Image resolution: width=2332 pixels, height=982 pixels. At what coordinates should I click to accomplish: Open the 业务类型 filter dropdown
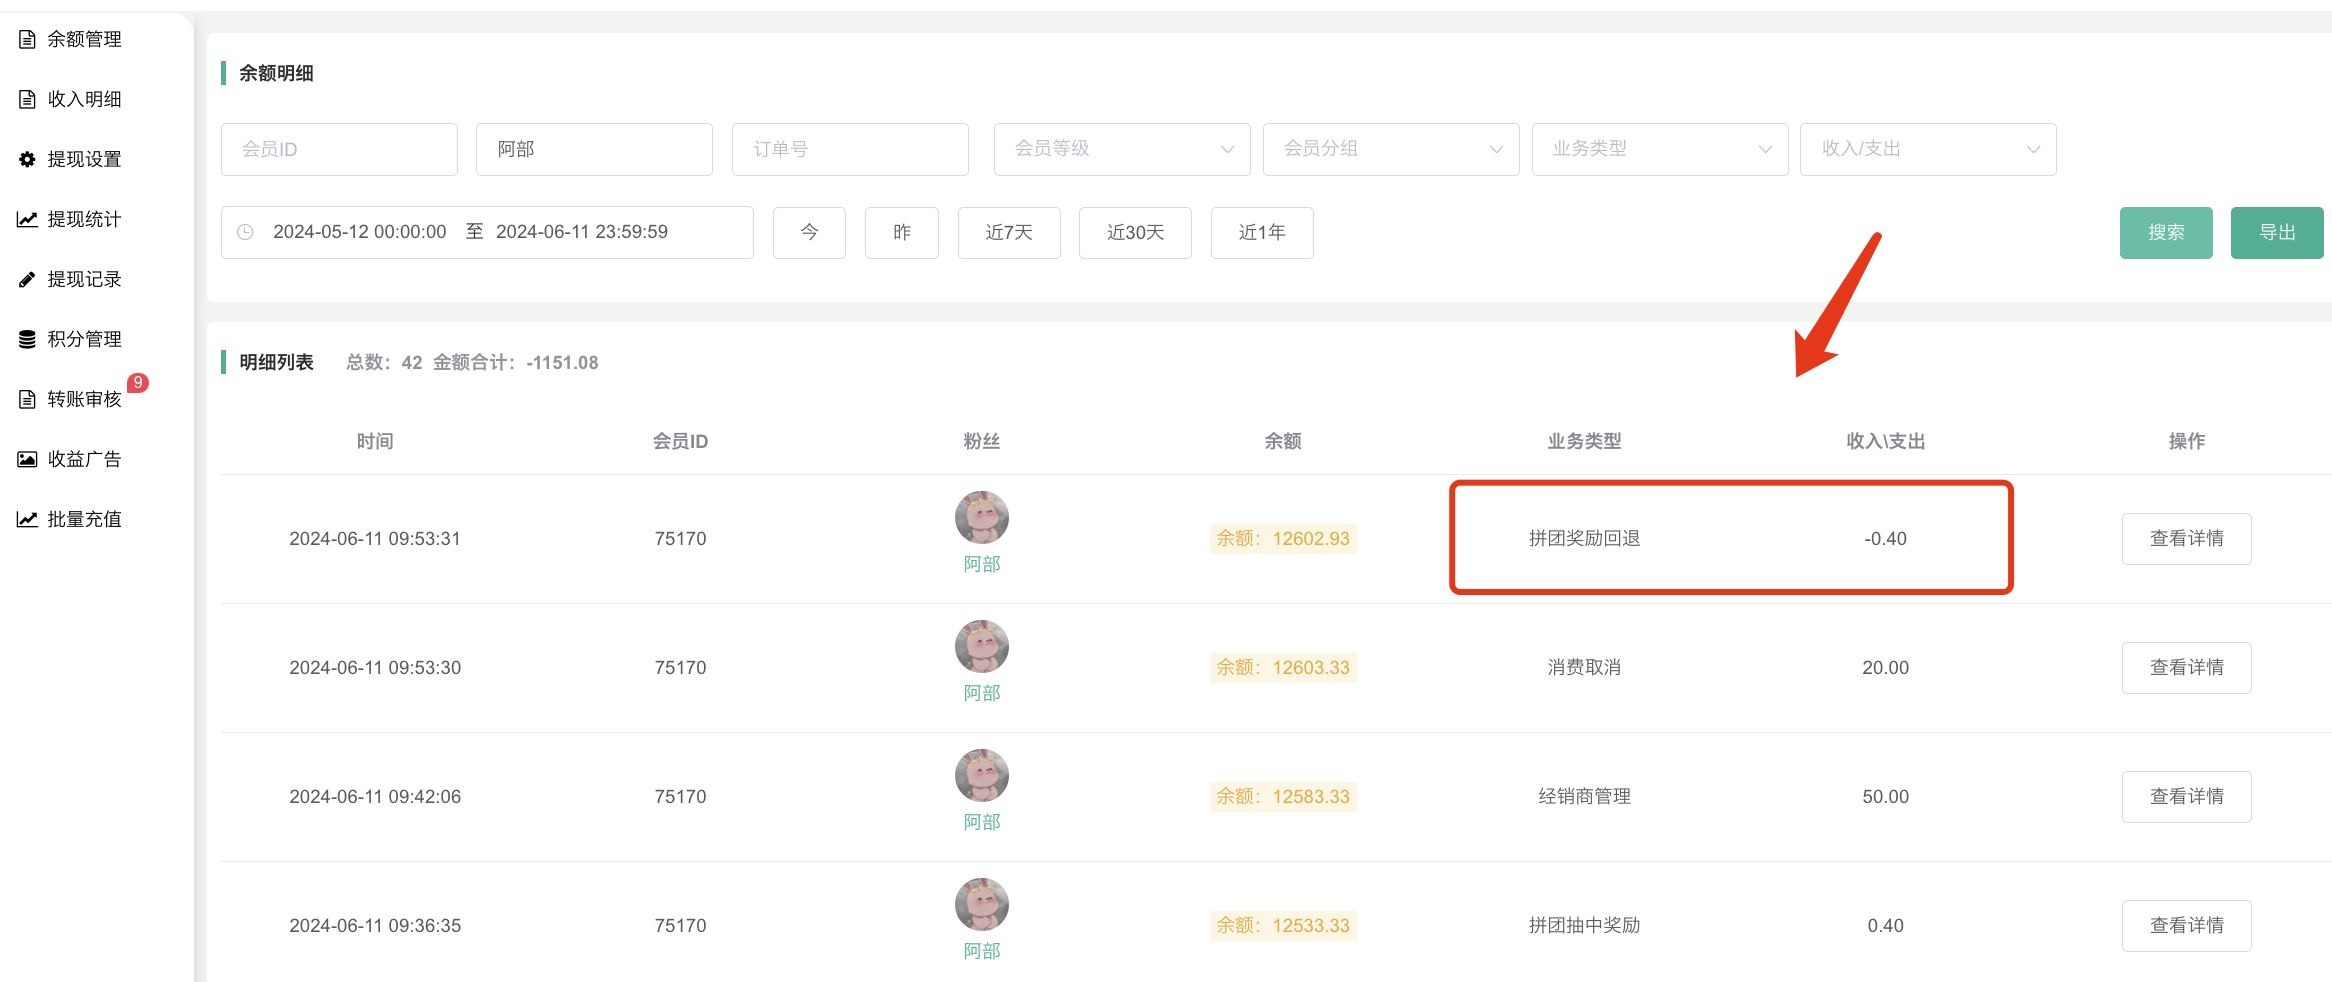pos(1659,149)
